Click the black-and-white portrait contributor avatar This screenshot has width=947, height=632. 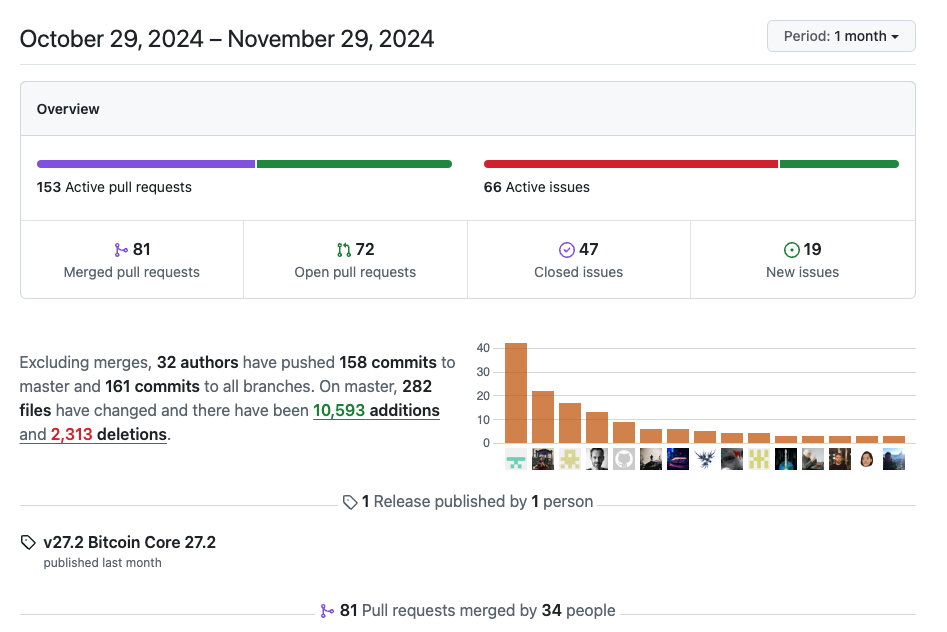[597, 459]
